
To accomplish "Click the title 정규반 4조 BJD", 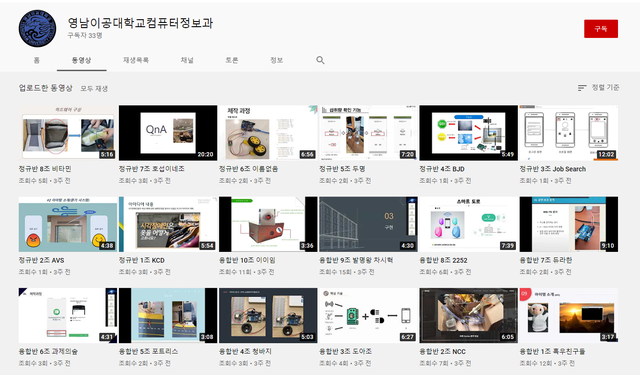I will tap(442, 169).
